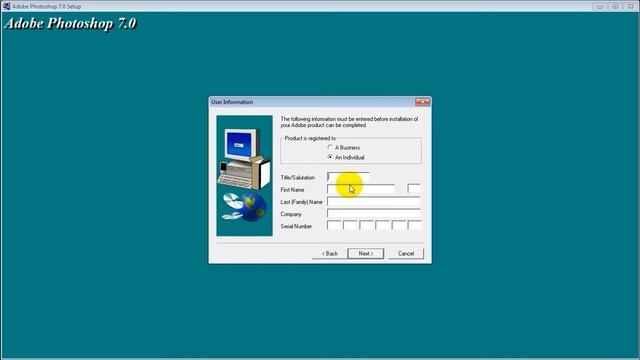Proceed with the Next button

(366, 253)
